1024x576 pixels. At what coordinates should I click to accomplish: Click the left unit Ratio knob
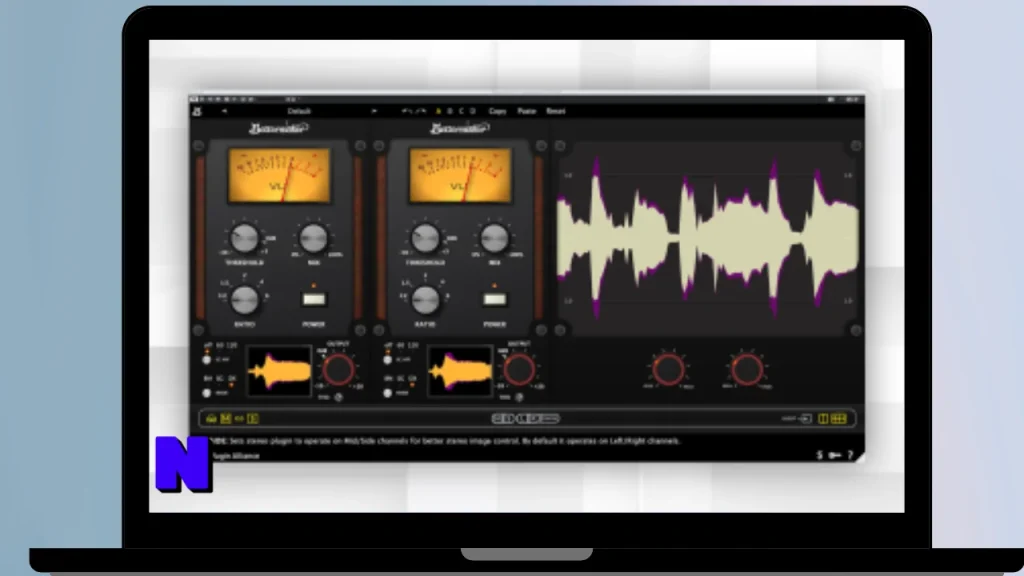245,300
